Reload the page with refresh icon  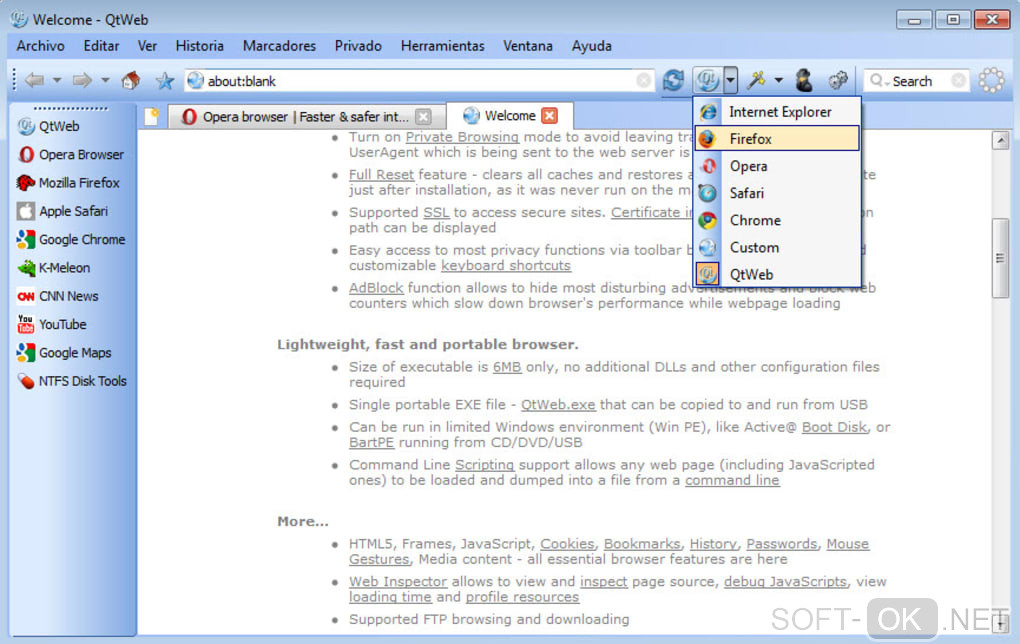click(673, 81)
